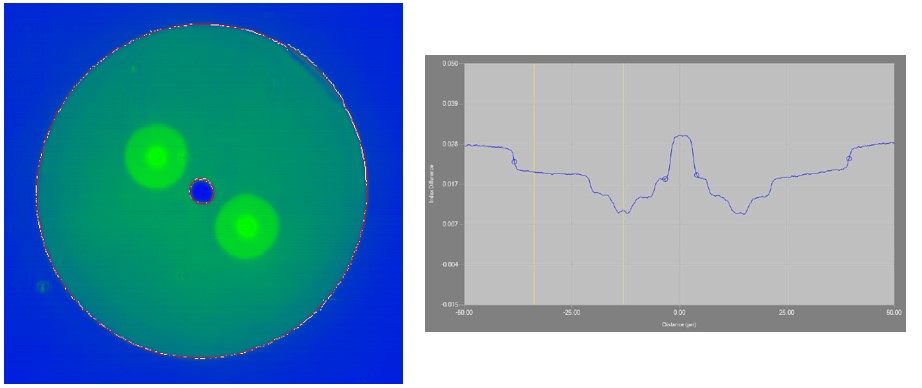The image size is (922, 388).
Task: Click the 0.007 y-axis tick value
Action: coord(451,224)
